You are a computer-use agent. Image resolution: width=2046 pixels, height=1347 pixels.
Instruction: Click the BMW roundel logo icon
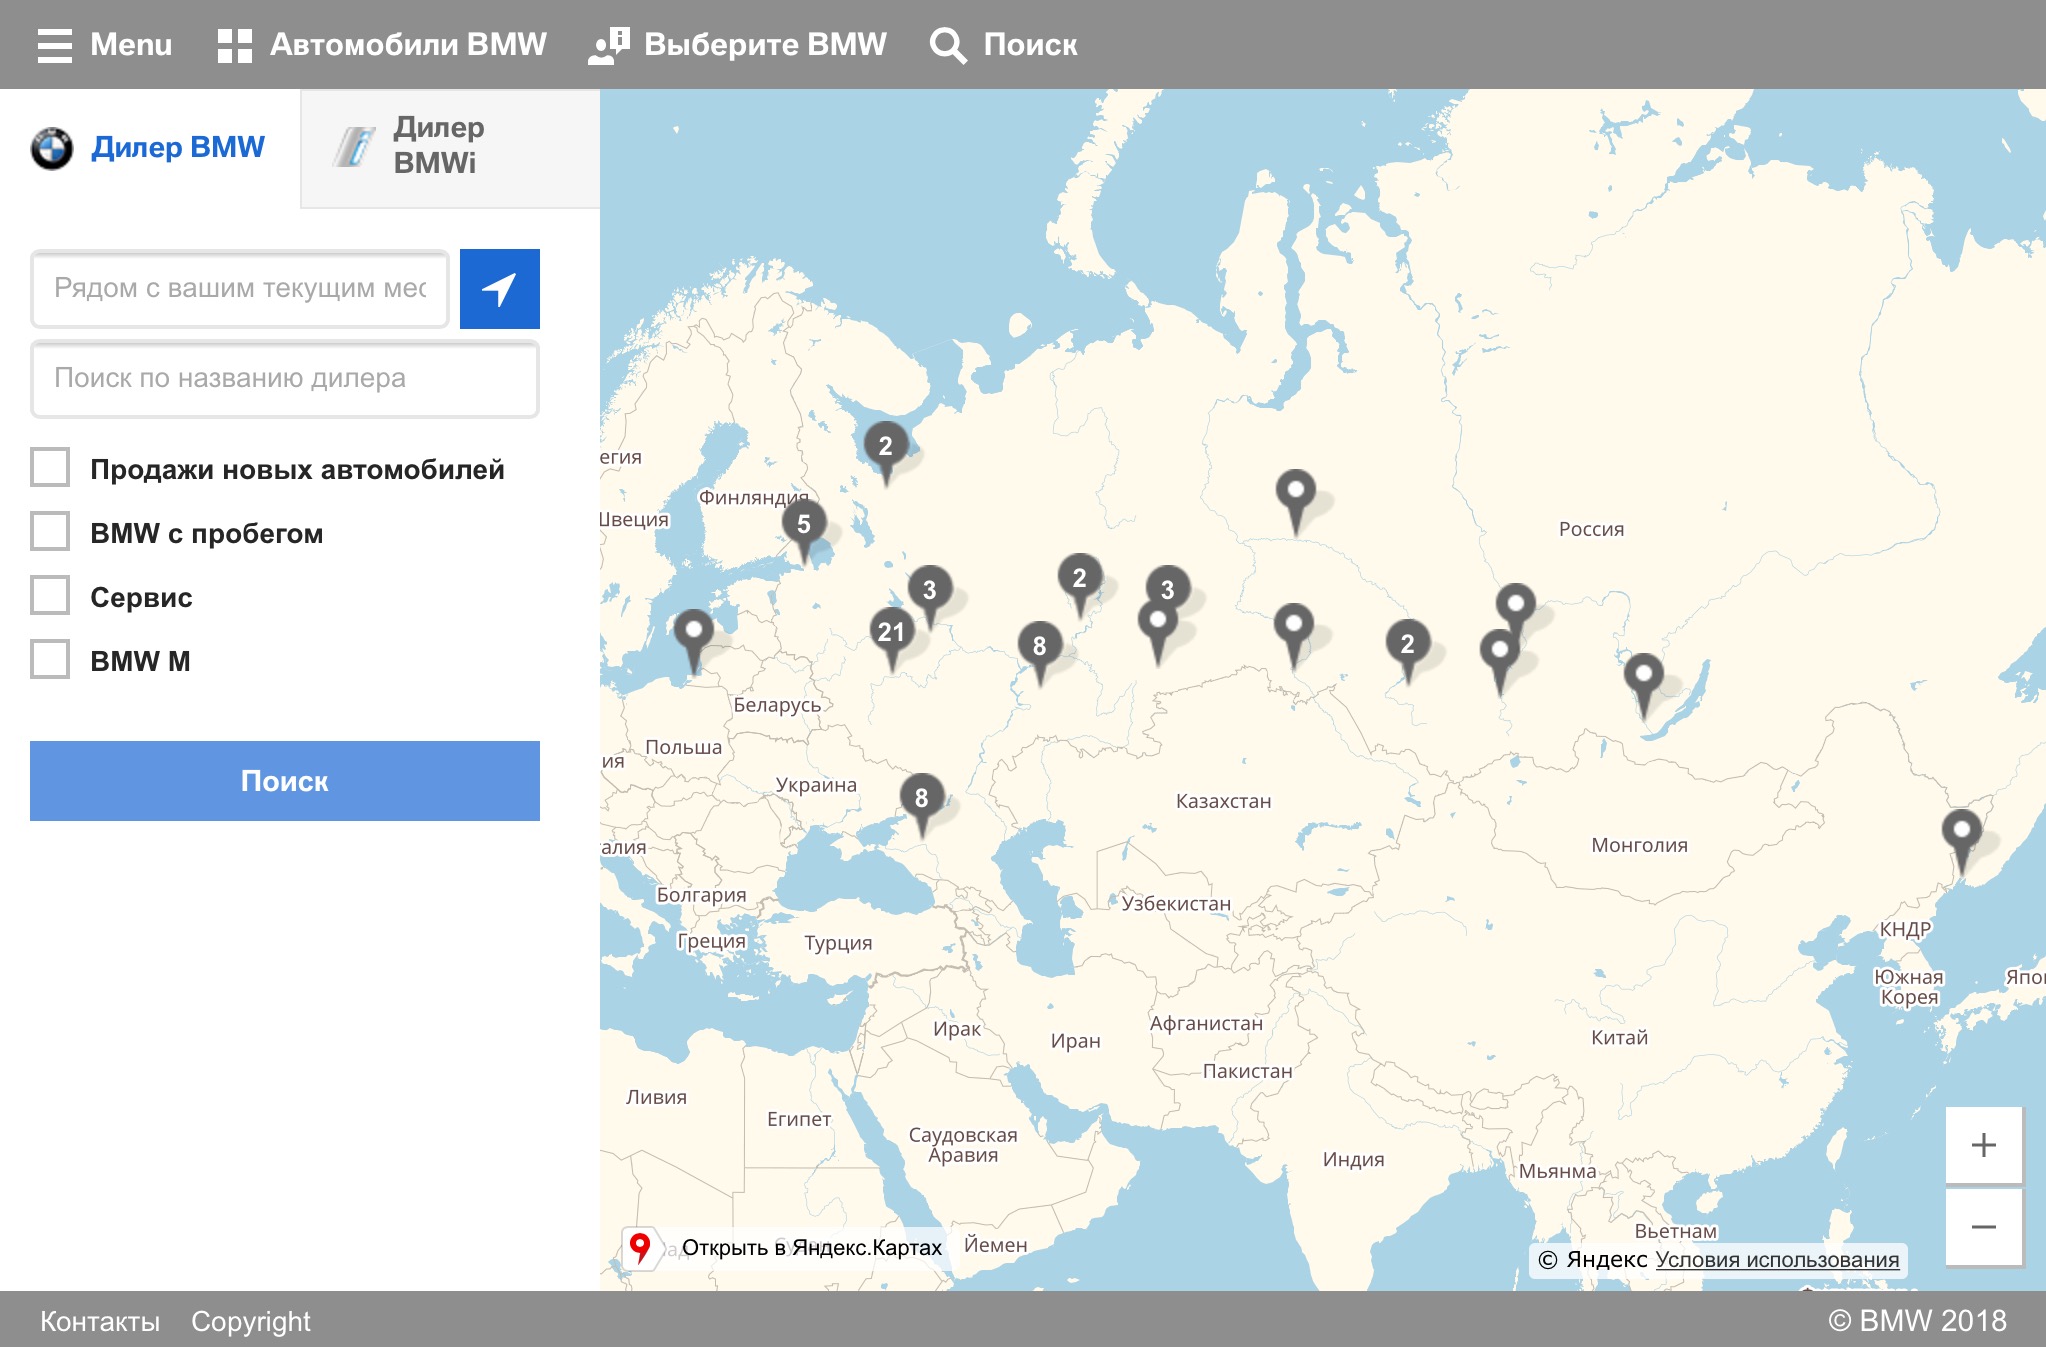point(52,149)
